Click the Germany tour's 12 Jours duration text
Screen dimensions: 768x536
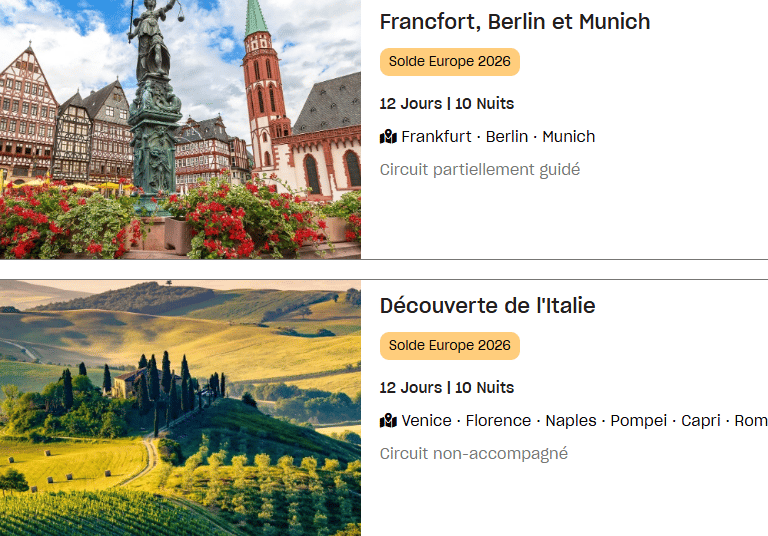[410, 104]
